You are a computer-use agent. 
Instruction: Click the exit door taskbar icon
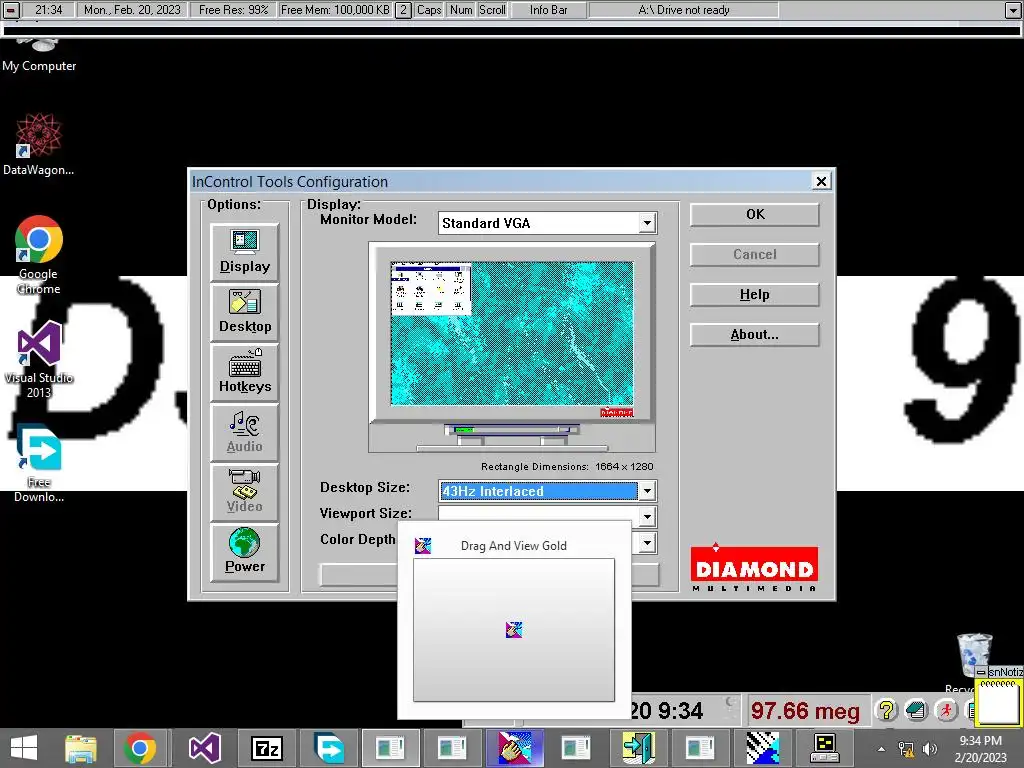638,748
